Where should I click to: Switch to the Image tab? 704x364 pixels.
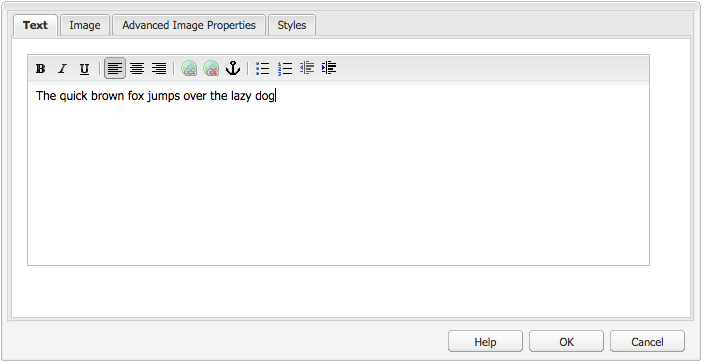[85, 26]
